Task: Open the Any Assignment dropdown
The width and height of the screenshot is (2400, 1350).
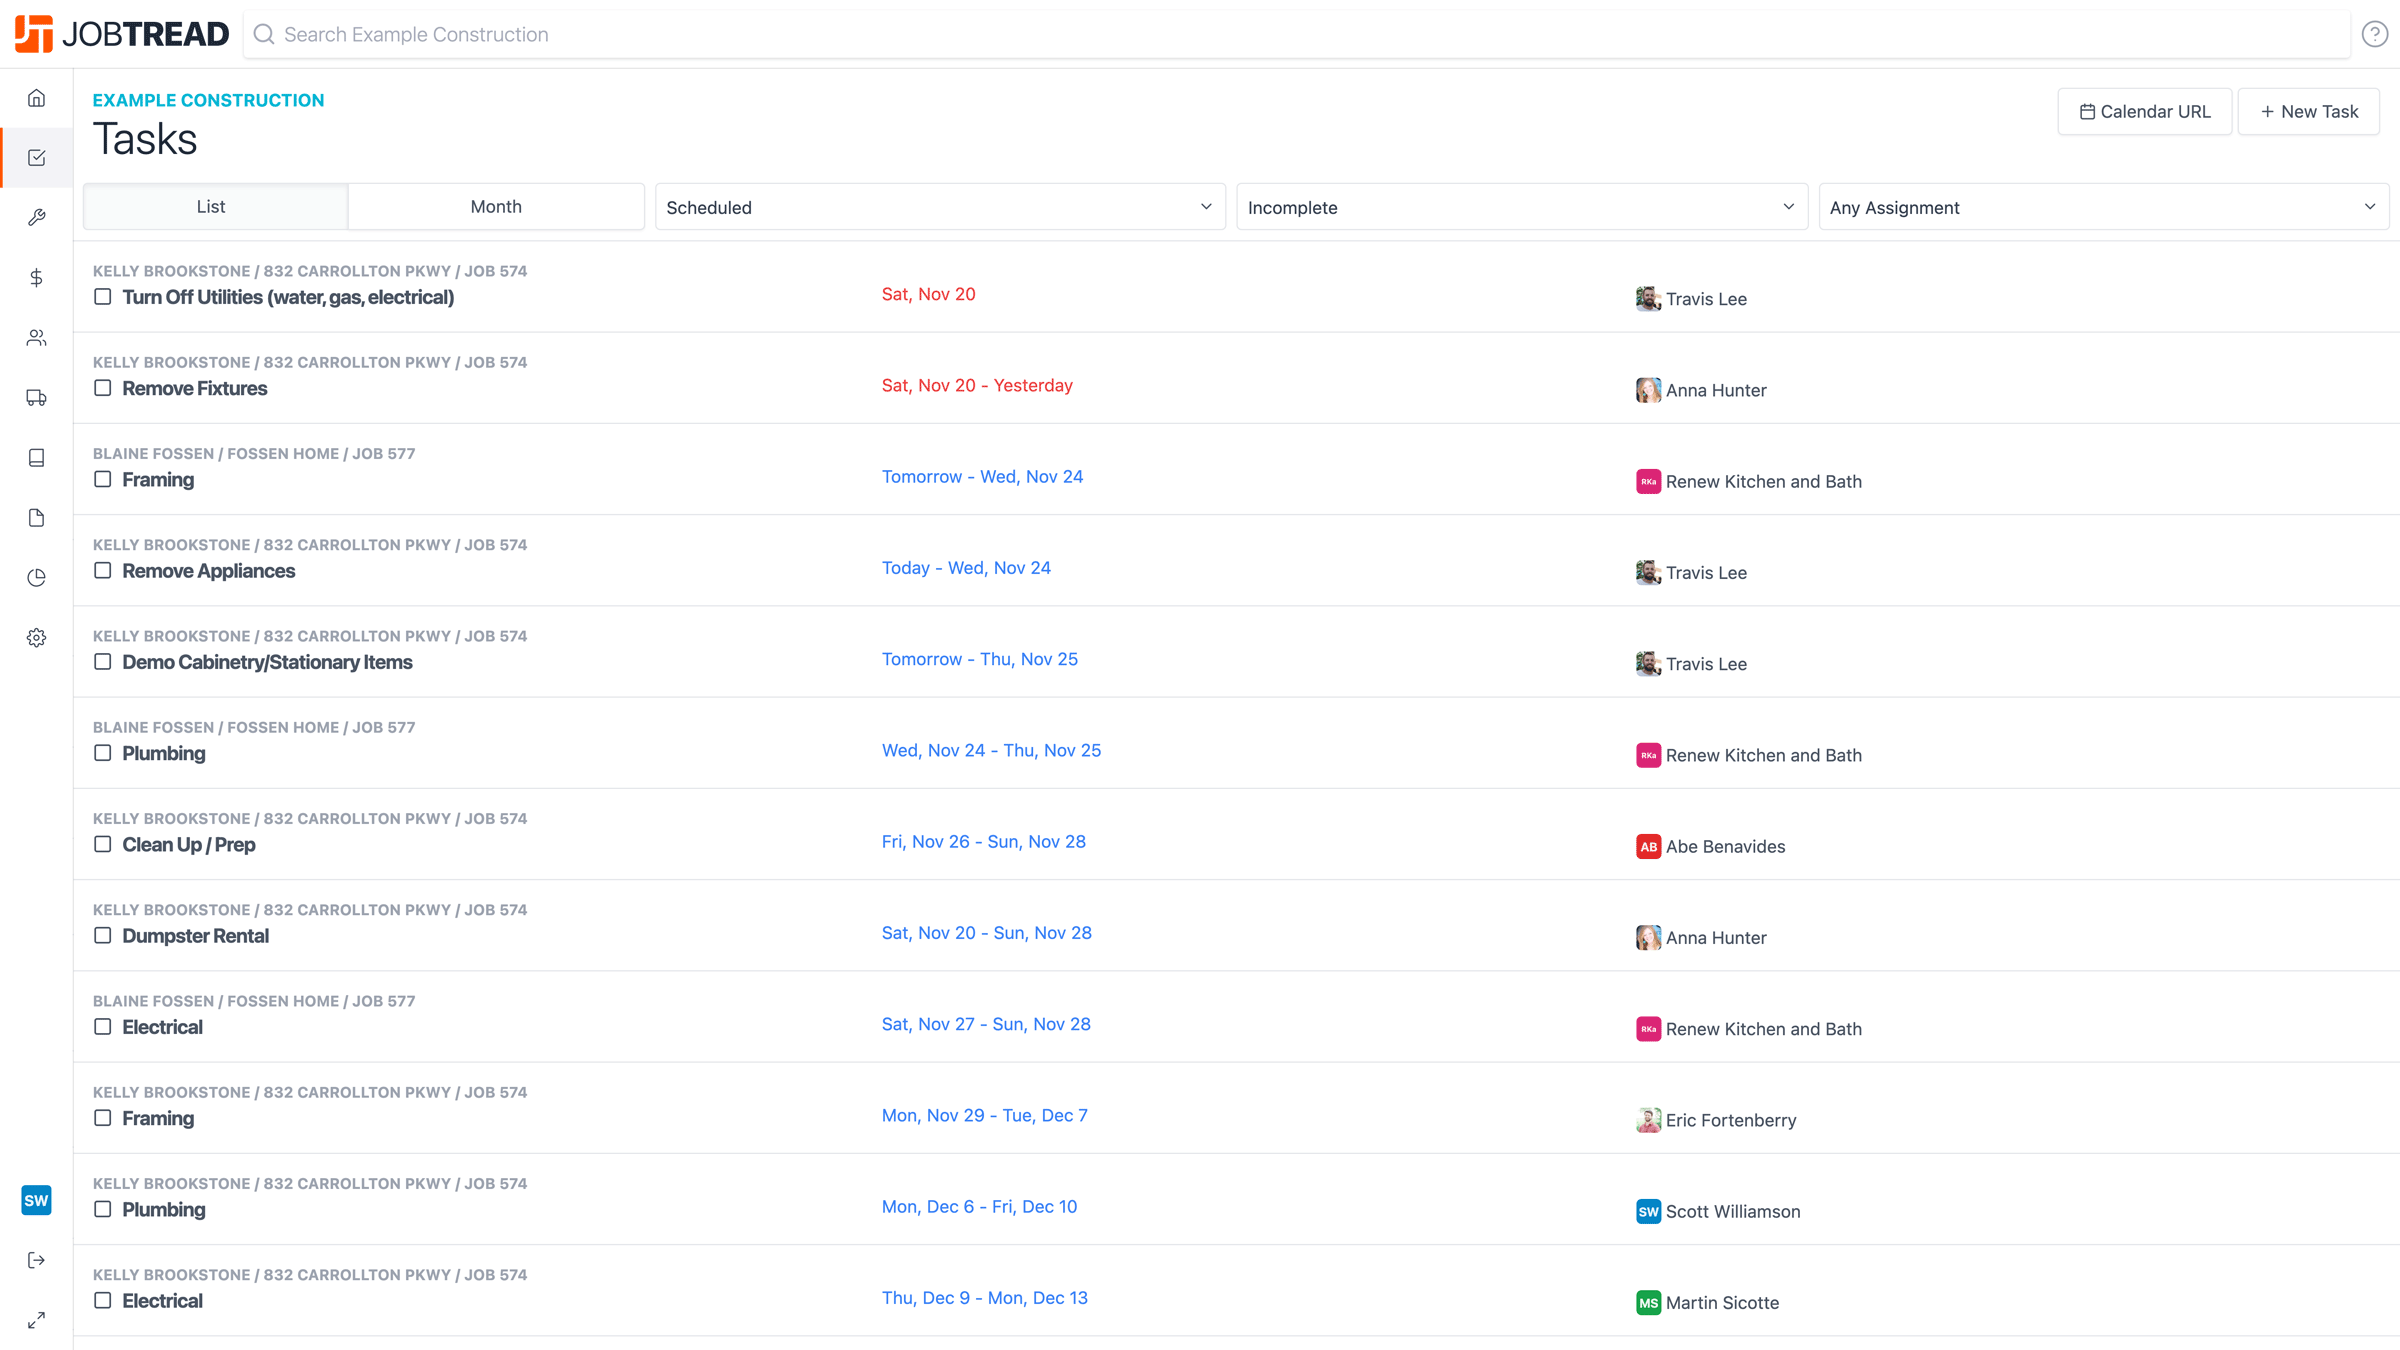Action: tap(2102, 207)
